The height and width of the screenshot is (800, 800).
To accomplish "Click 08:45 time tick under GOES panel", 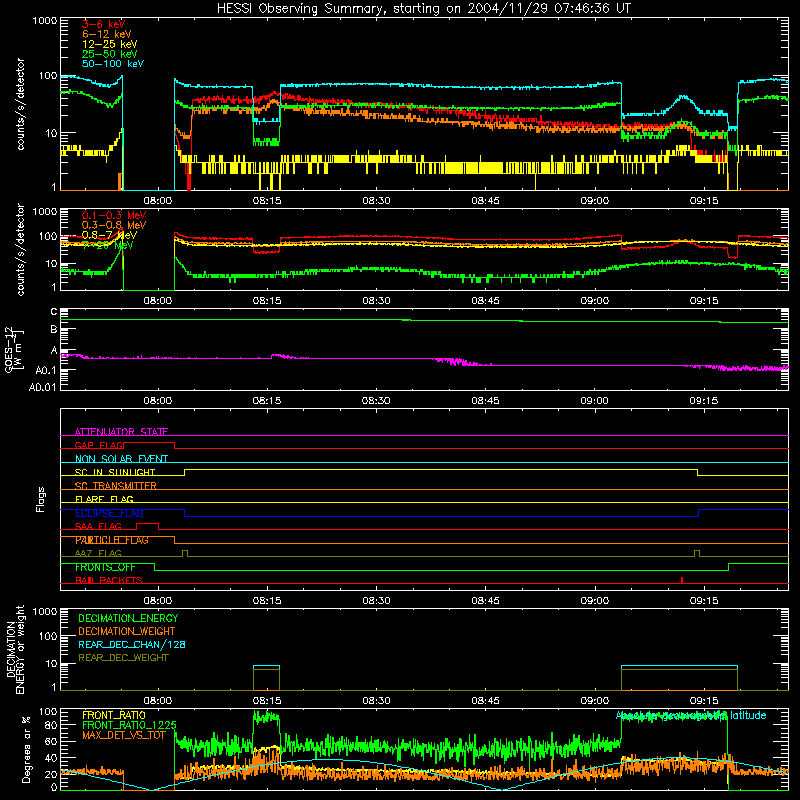I will point(485,401).
